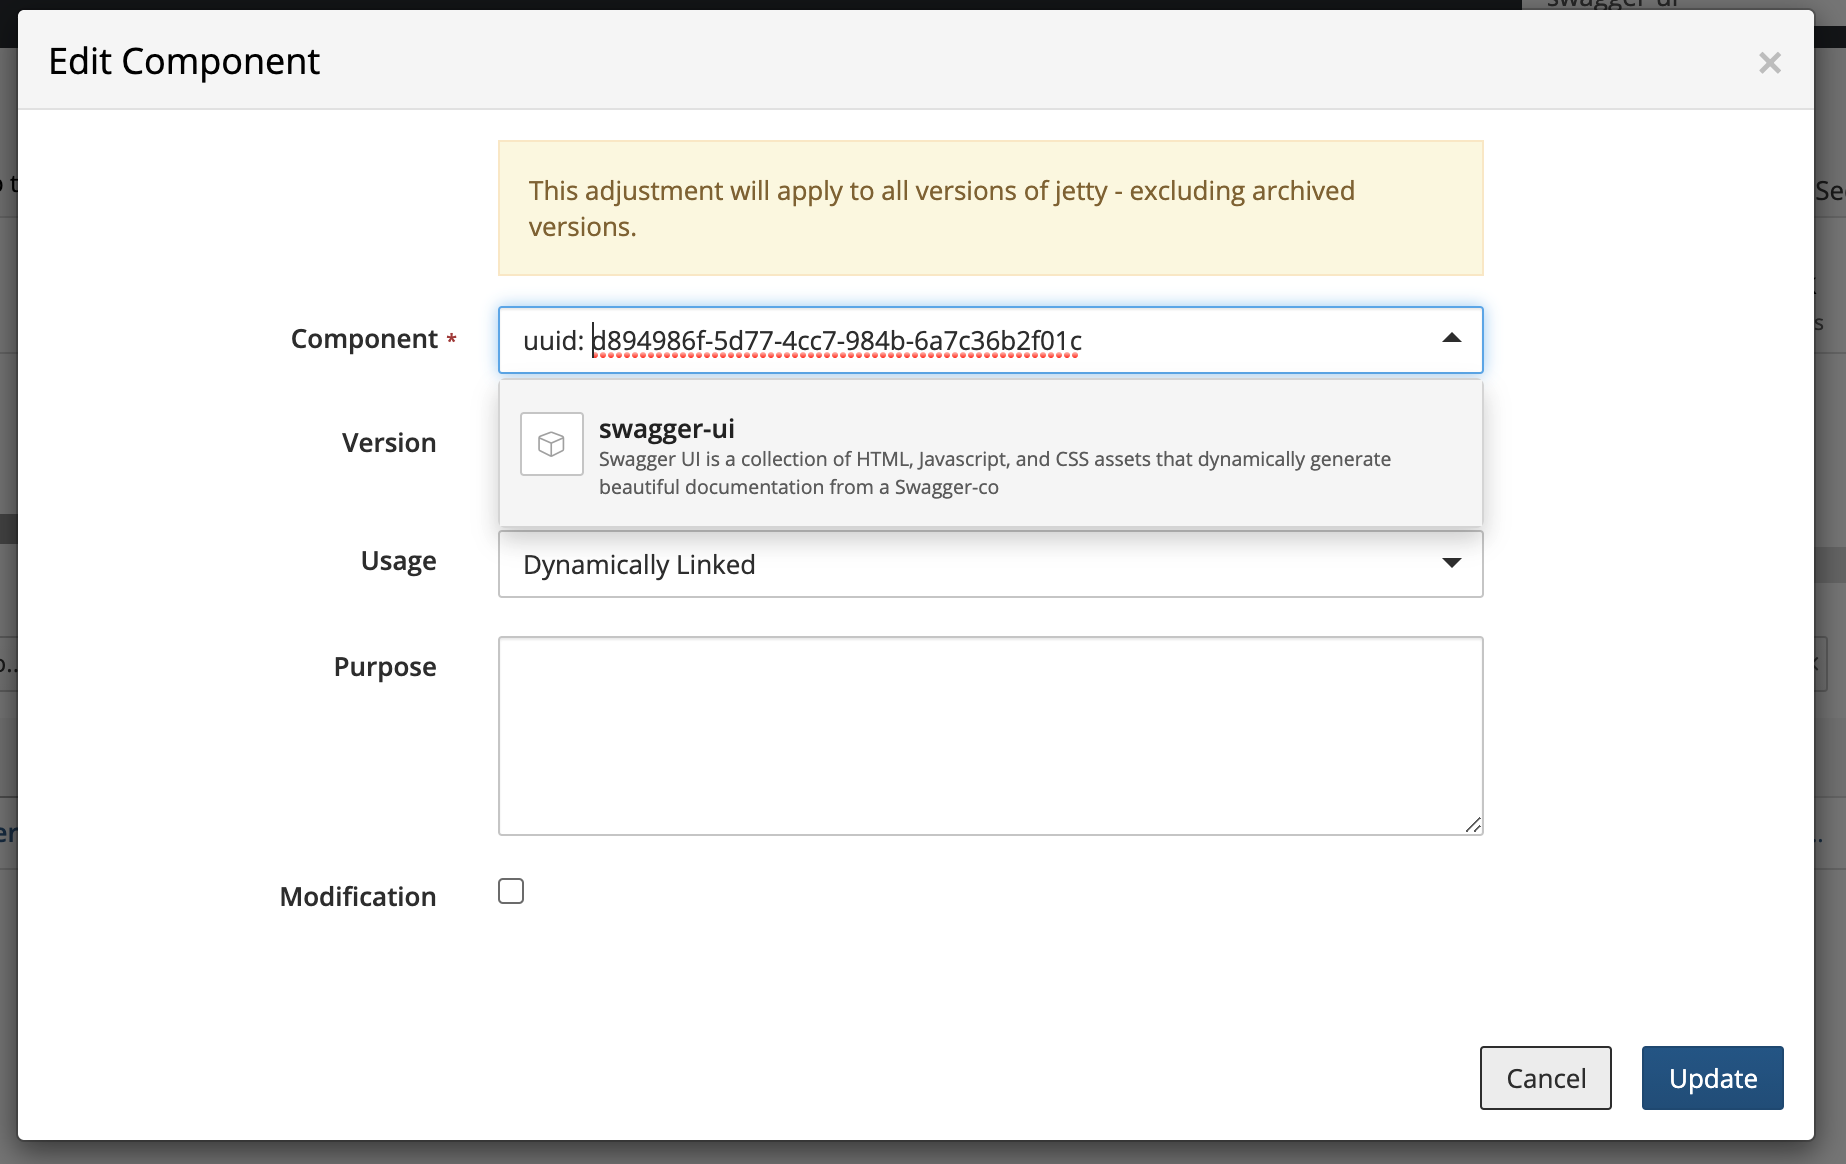Screen dimensions: 1846x1164
Task: Click the Version field label
Action: point(389,443)
